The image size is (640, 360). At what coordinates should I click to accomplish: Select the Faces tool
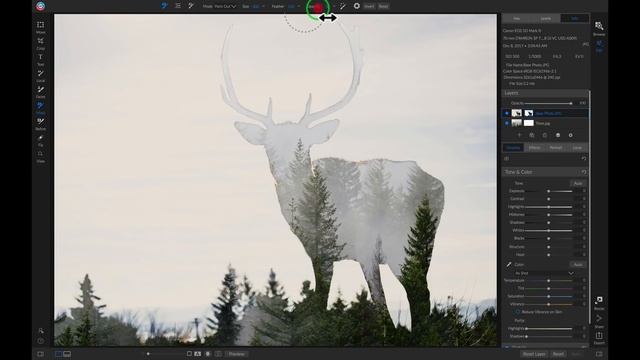(x=40, y=92)
